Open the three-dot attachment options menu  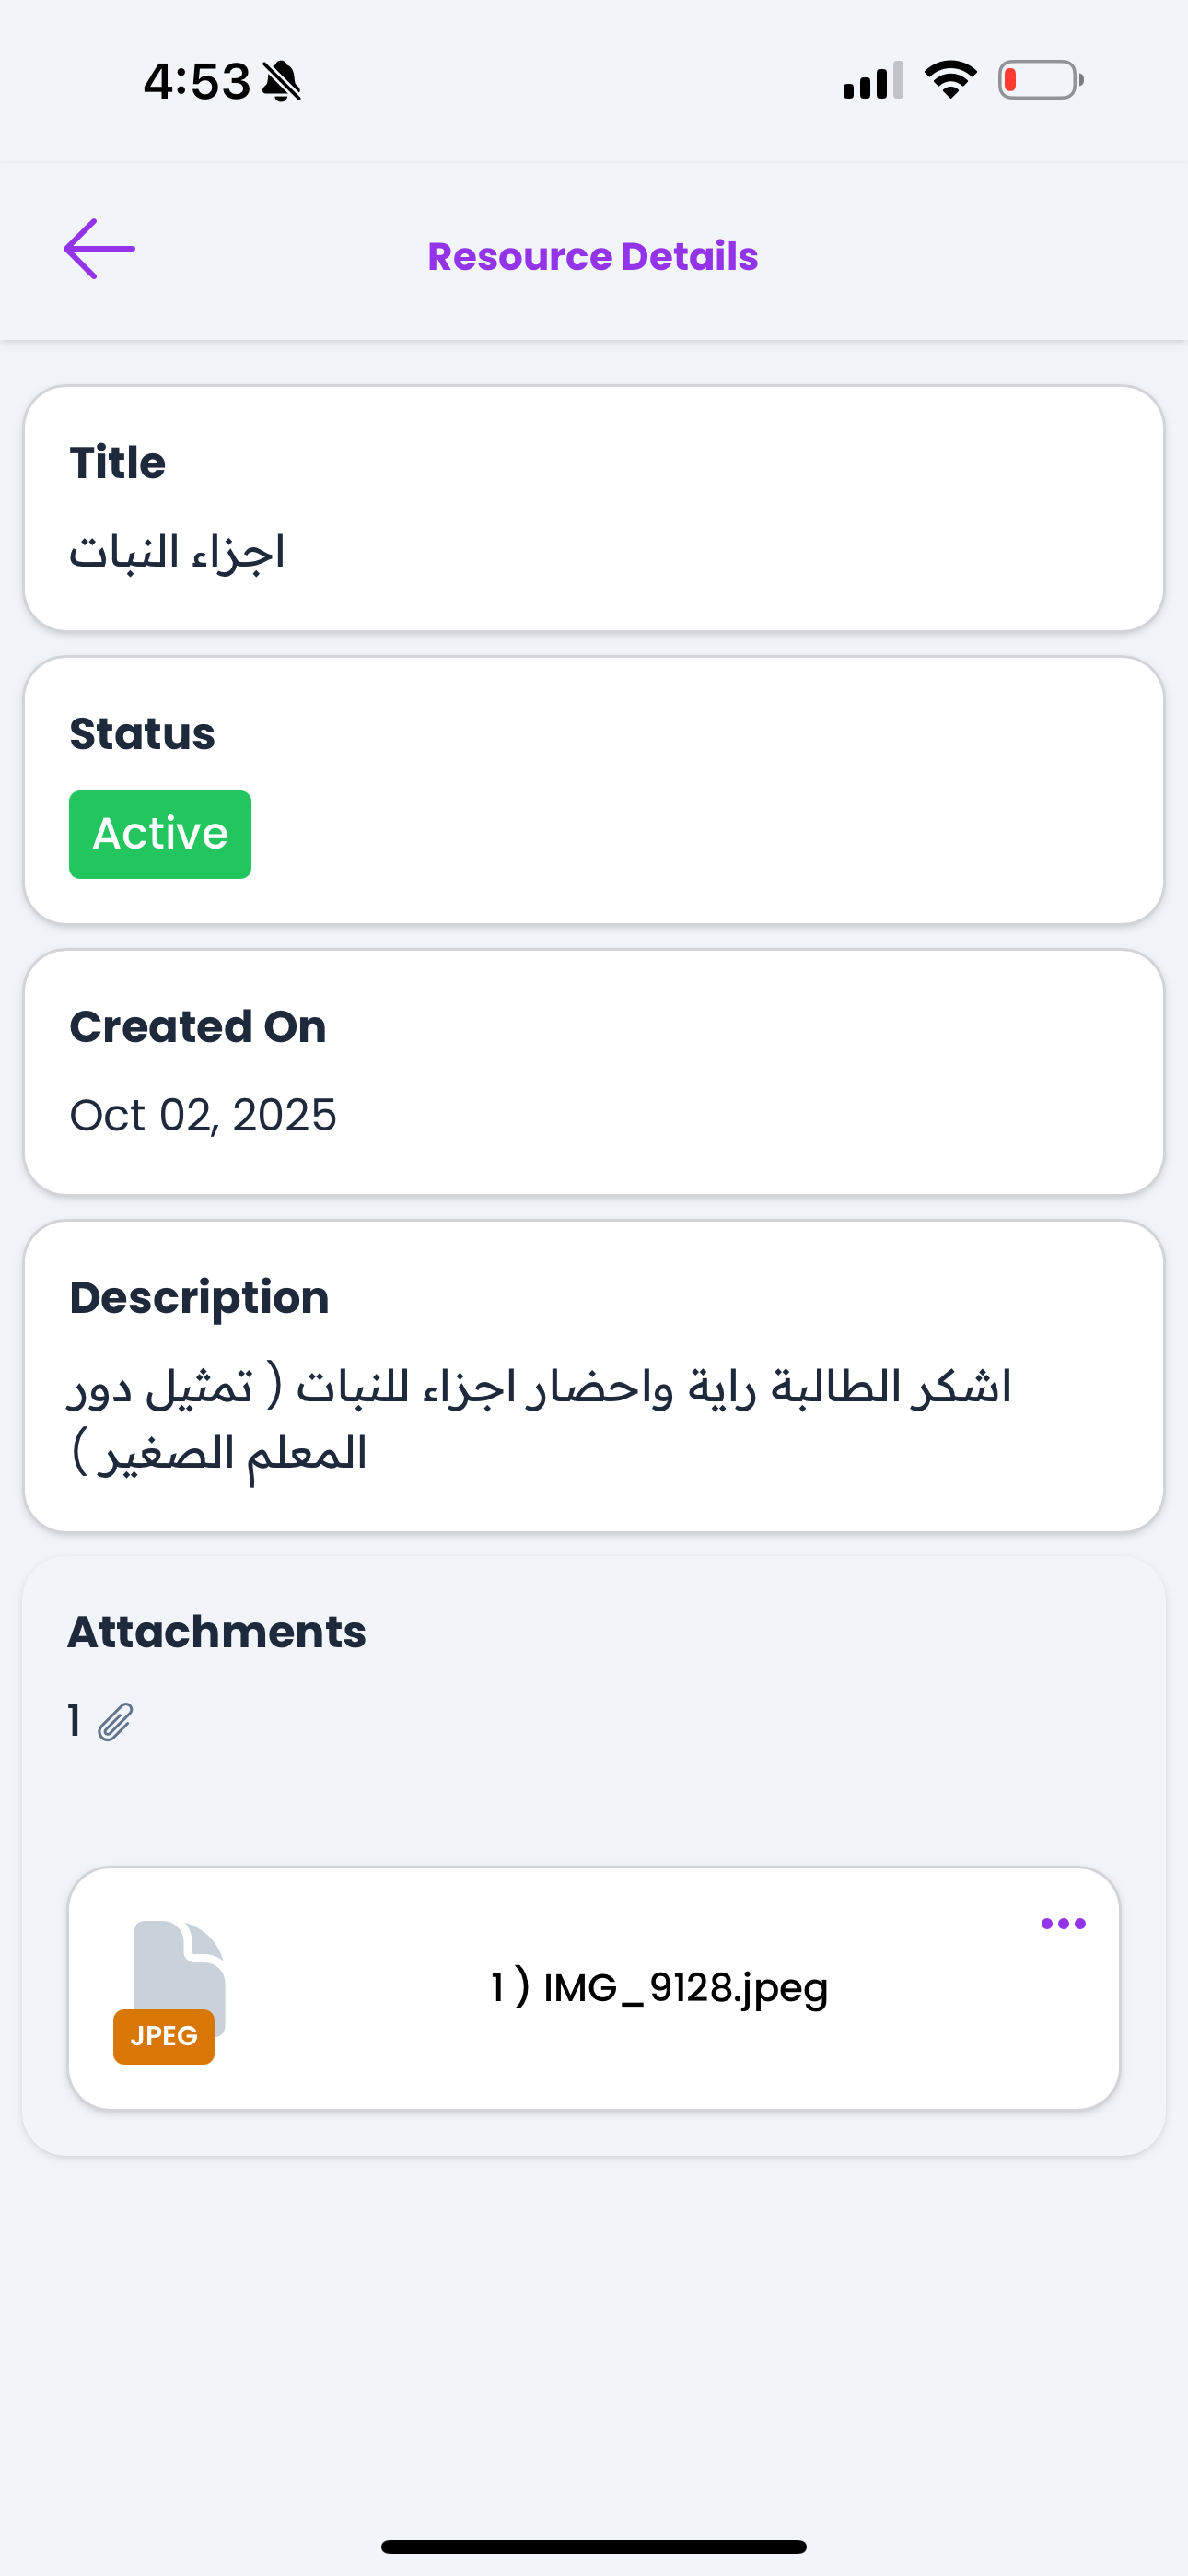[1062, 1923]
